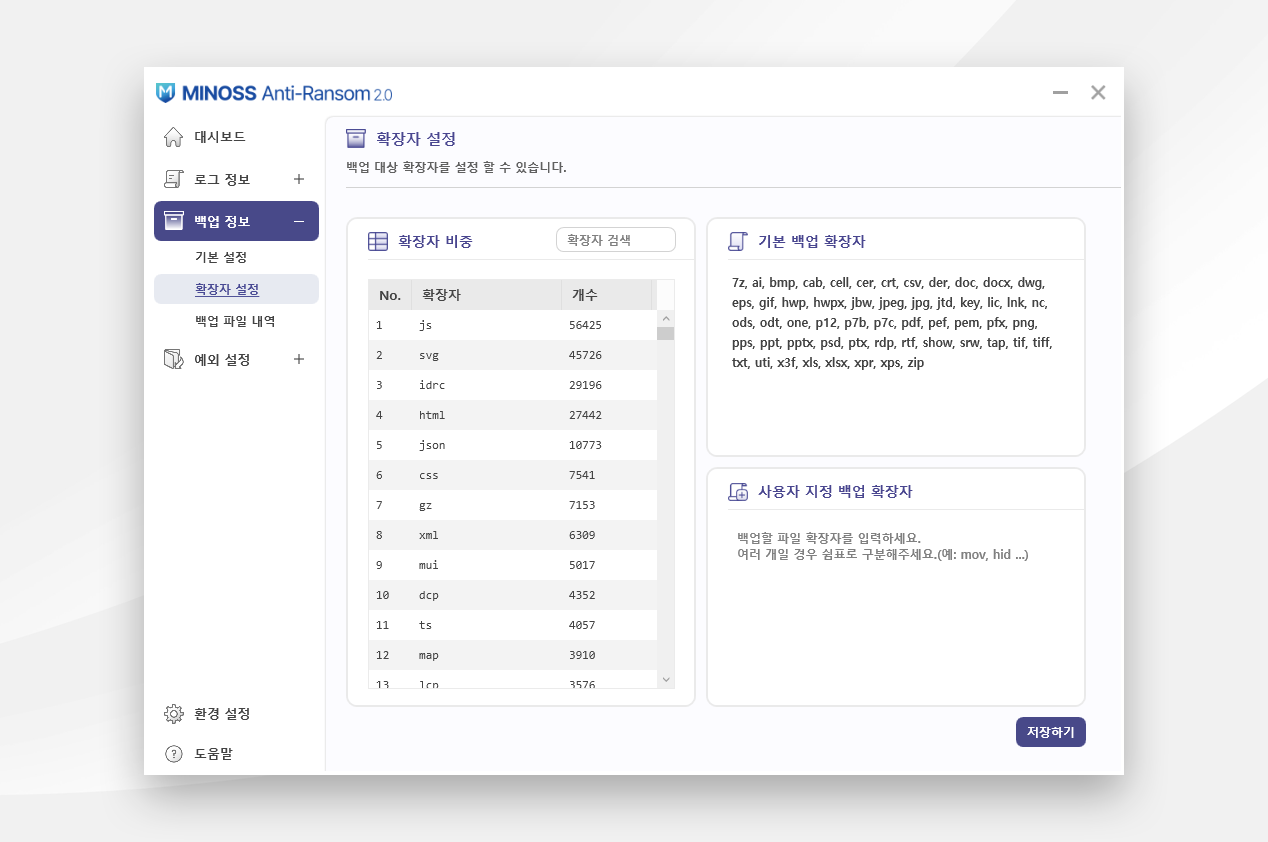Image resolution: width=1268 pixels, height=842 pixels.
Task: Click the 확장자 설정 header archive icon
Action: (356, 138)
